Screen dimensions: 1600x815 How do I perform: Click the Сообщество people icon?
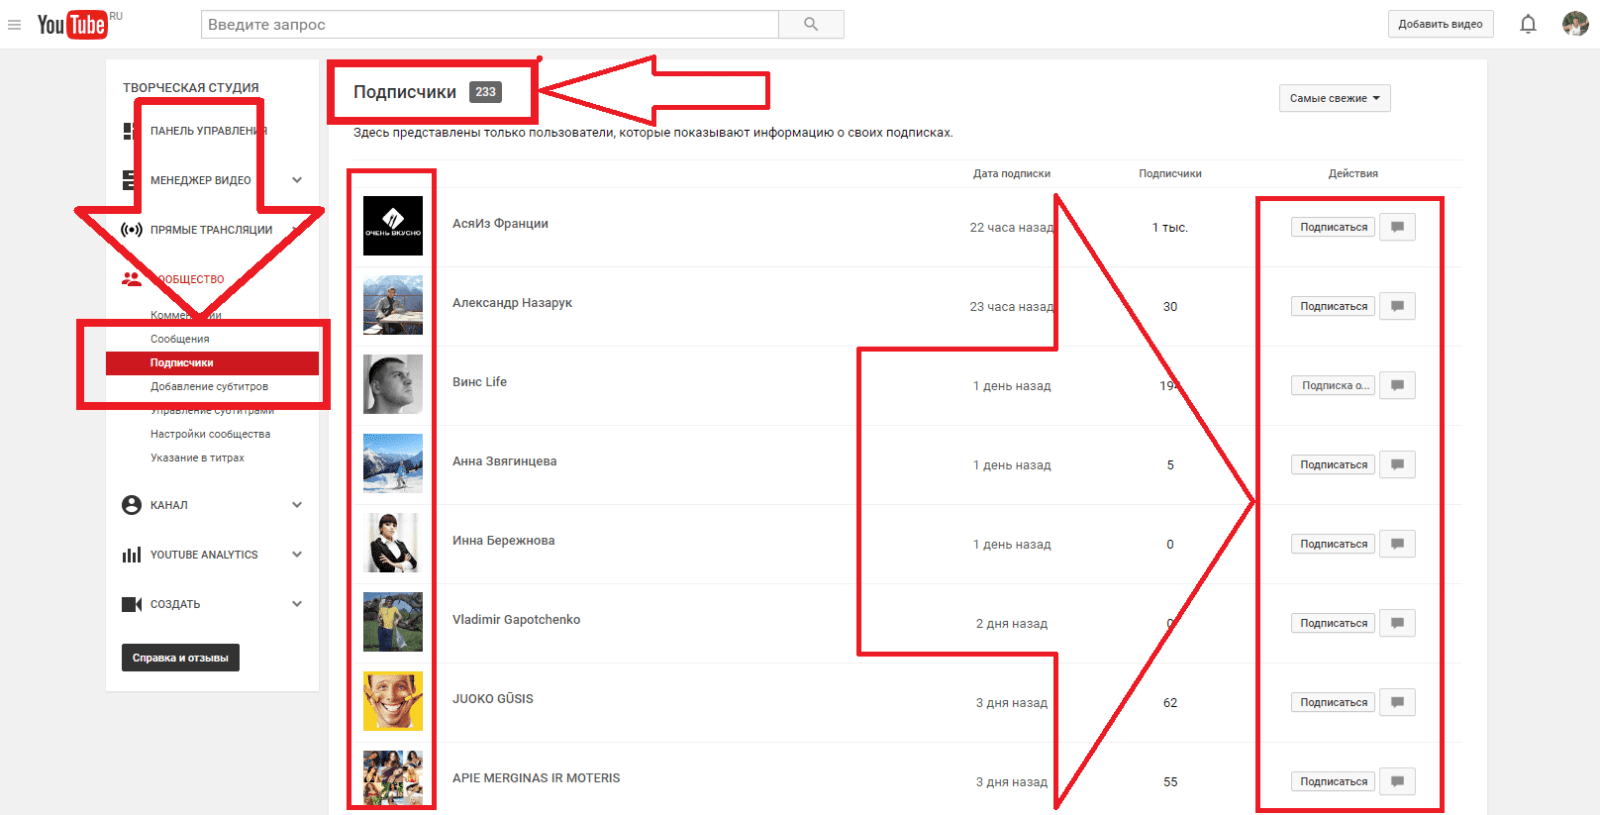[131, 279]
